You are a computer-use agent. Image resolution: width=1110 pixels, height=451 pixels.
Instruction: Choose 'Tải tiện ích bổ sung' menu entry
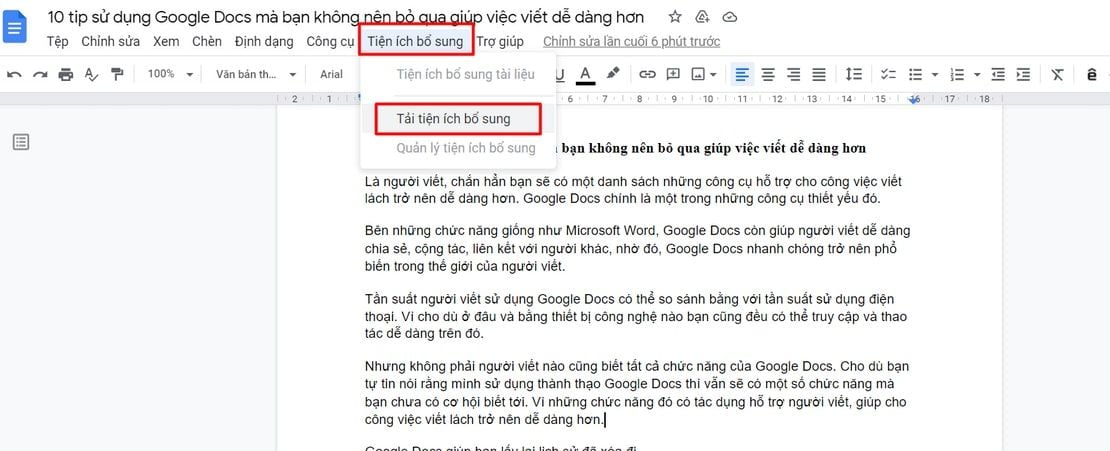coord(453,118)
